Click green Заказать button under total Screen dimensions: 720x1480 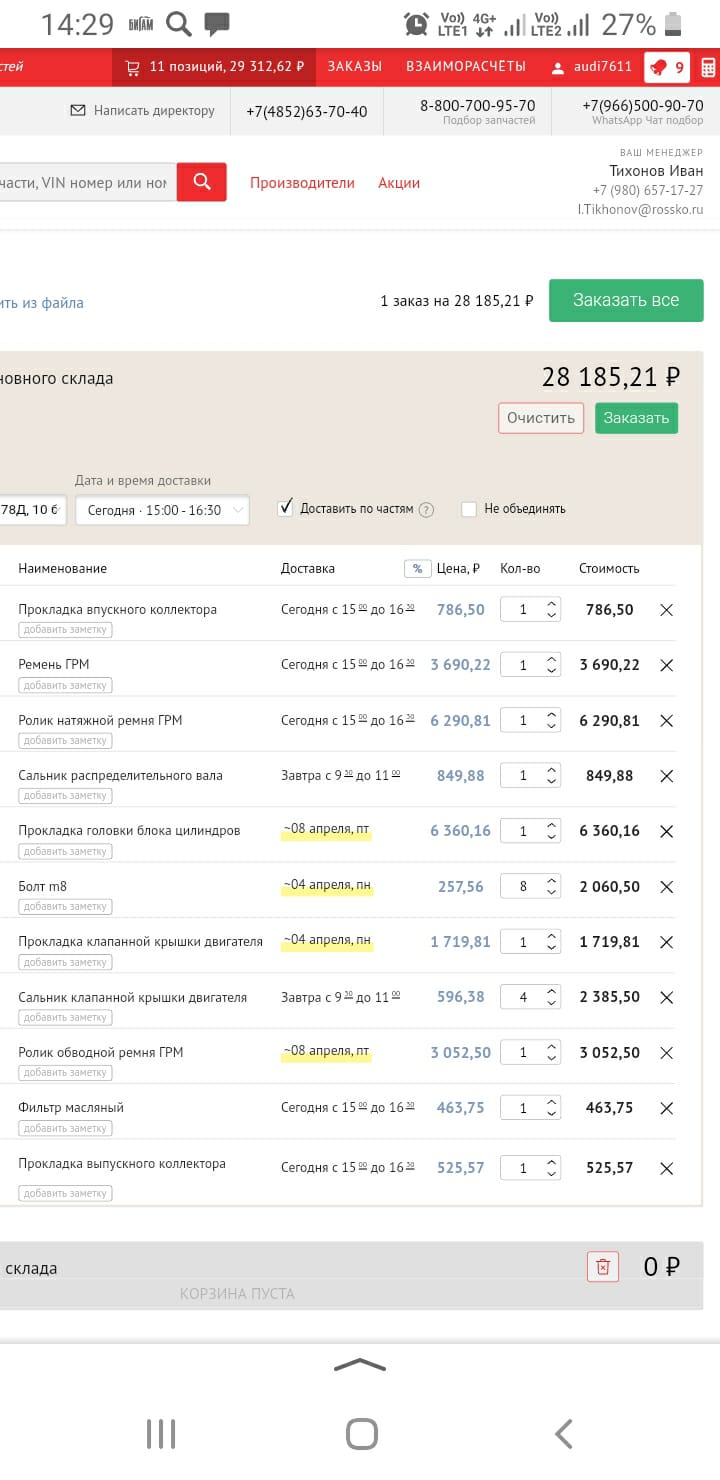pyautogui.click(x=636, y=418)
